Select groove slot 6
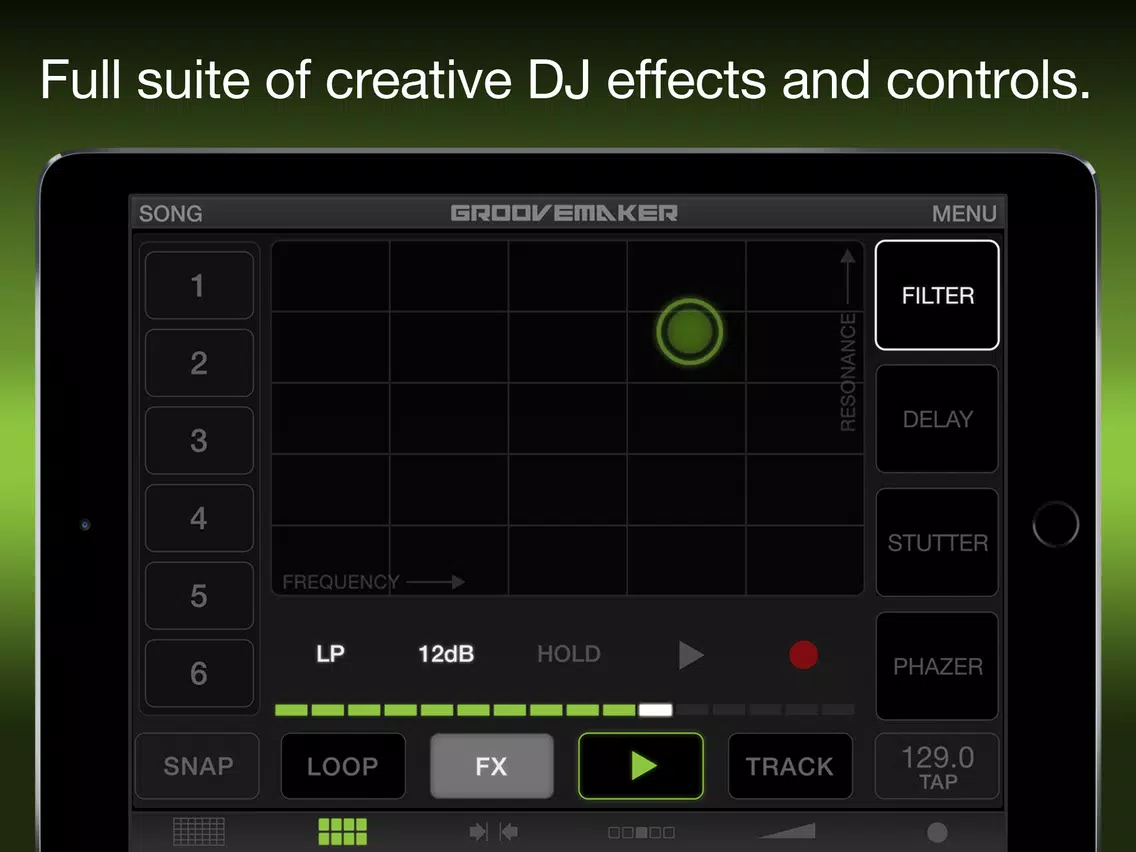The height and width of the screenshot is (852, 1136). point(199,673)
